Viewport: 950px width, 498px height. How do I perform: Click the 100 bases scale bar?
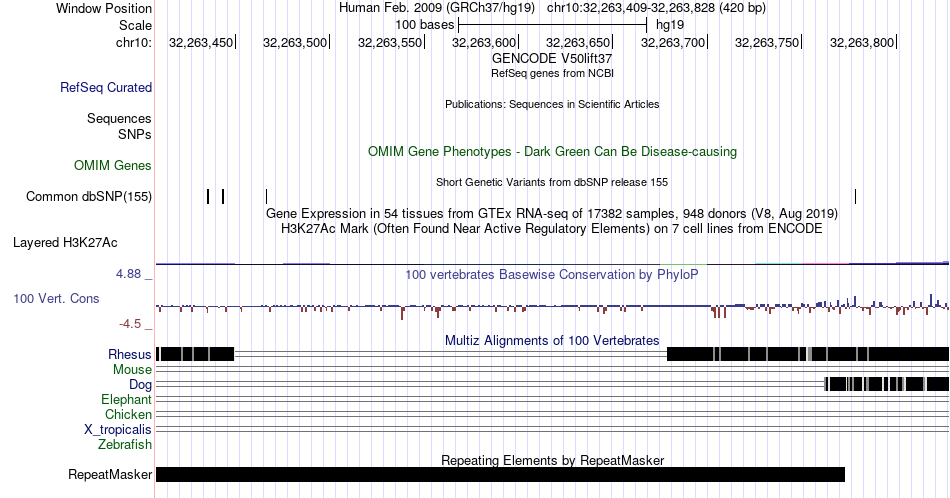point(553,25)
